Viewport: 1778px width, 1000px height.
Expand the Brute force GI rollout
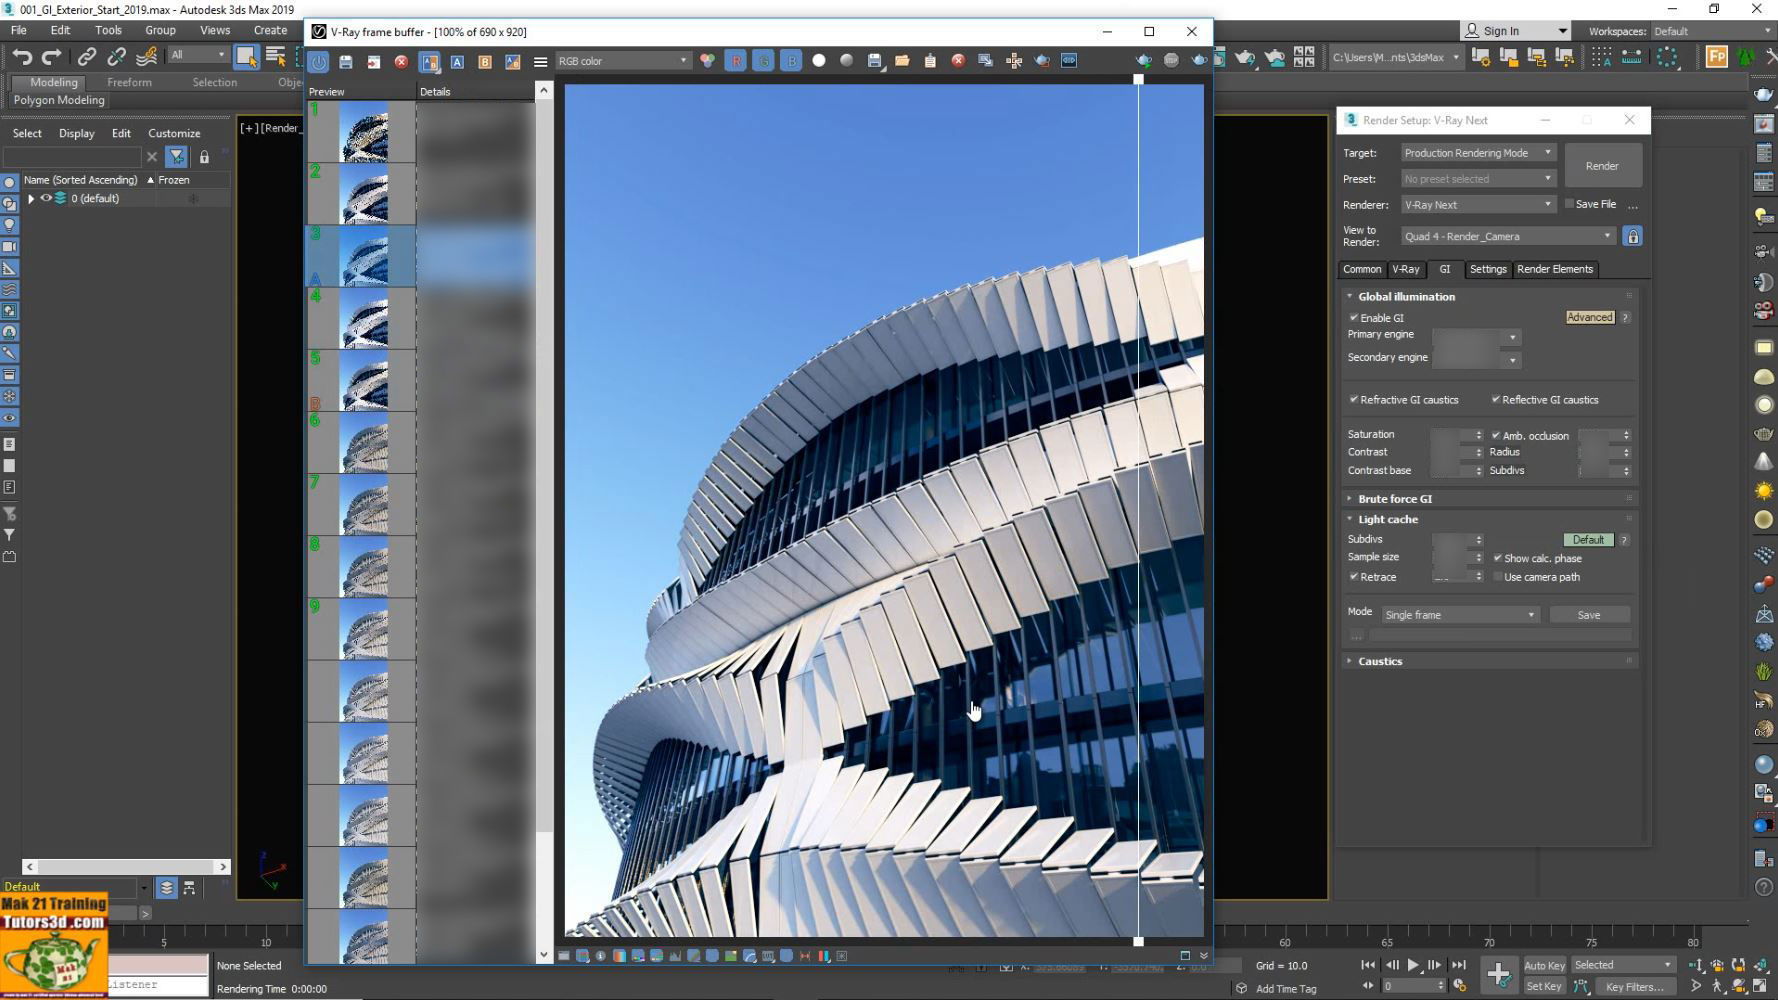point(1394,499)
